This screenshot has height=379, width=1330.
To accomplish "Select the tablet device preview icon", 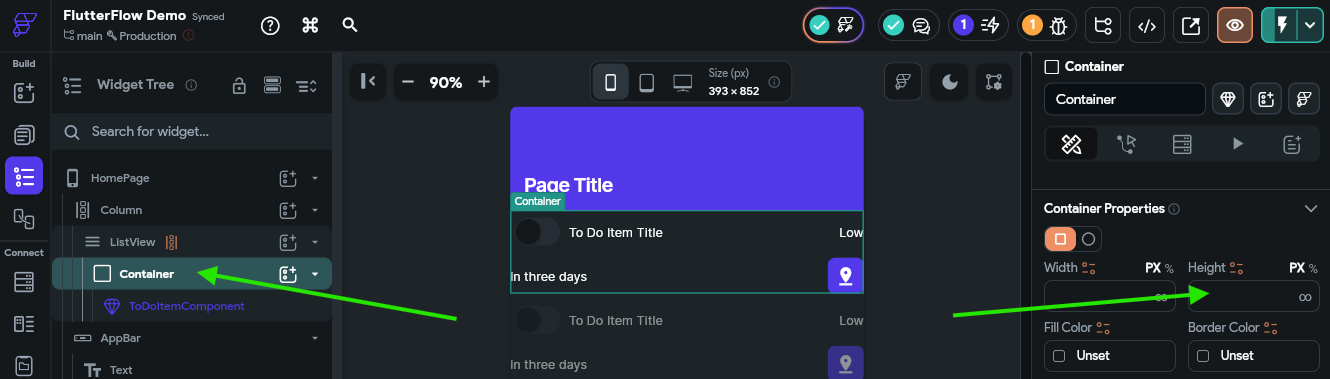I will coord(646,82).
